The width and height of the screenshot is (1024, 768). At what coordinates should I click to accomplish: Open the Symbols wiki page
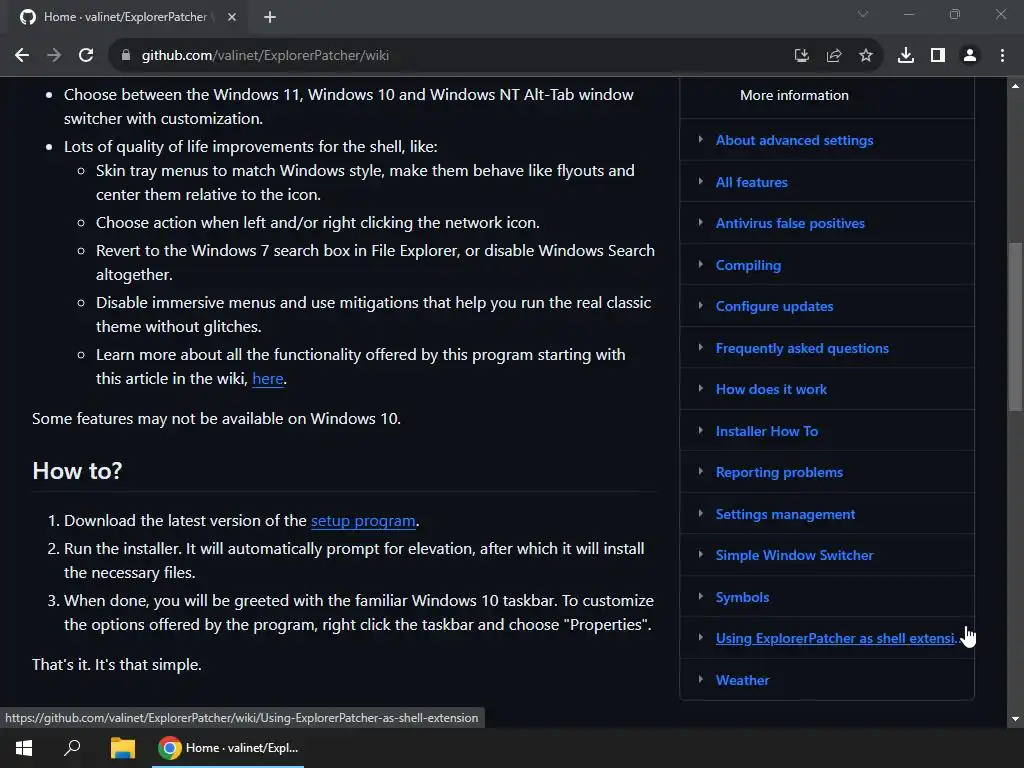[743, 597]
